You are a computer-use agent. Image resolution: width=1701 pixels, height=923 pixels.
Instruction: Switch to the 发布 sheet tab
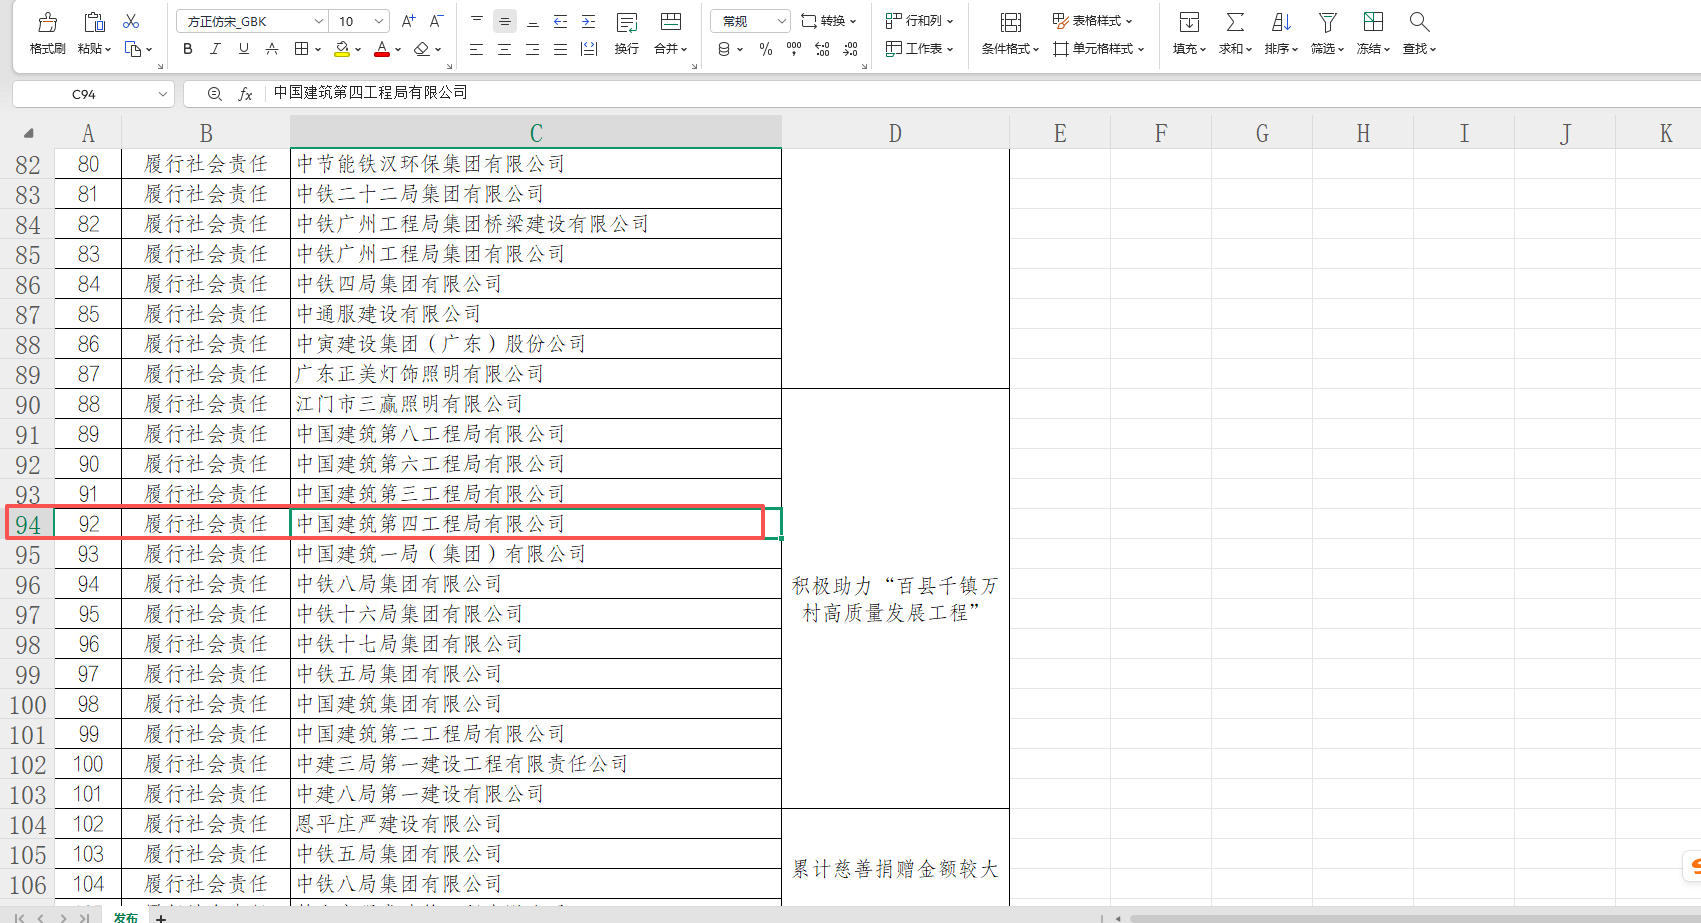tap(125, 916)
